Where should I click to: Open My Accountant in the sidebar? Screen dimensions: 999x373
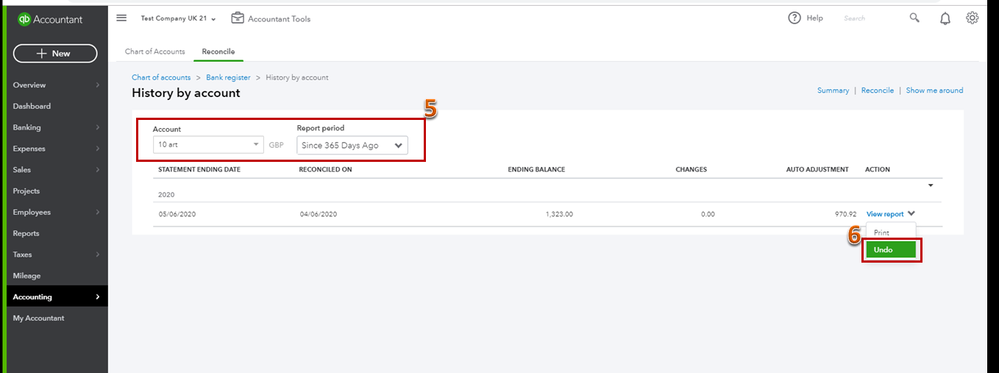point(38,318)
